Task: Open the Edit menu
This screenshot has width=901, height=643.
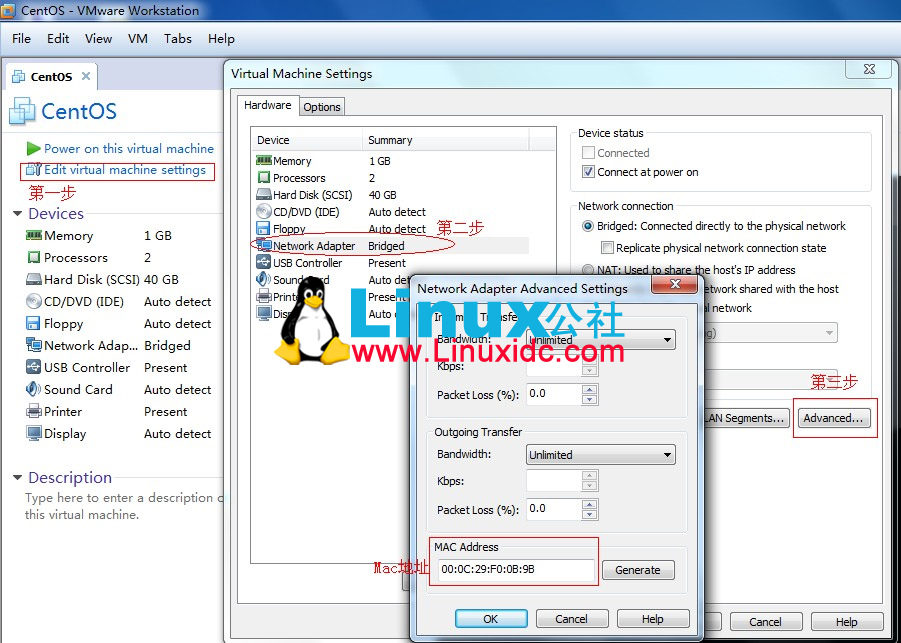Action: pyautogui.click(x=58, y=38)
